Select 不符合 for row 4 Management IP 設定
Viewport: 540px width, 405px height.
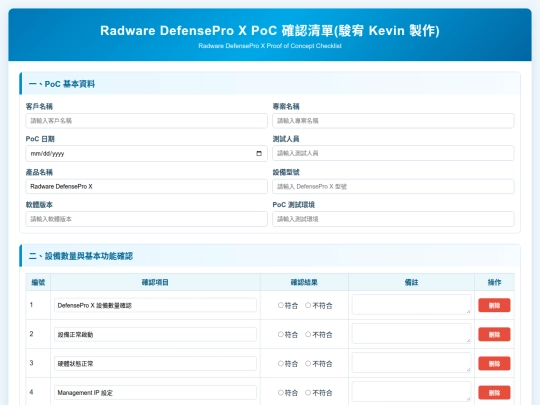coord(308,392)
